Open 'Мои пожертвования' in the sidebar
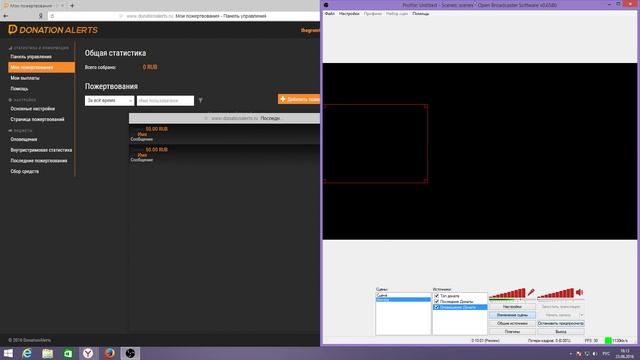This screenshot has height=360, width=640. 41,67
